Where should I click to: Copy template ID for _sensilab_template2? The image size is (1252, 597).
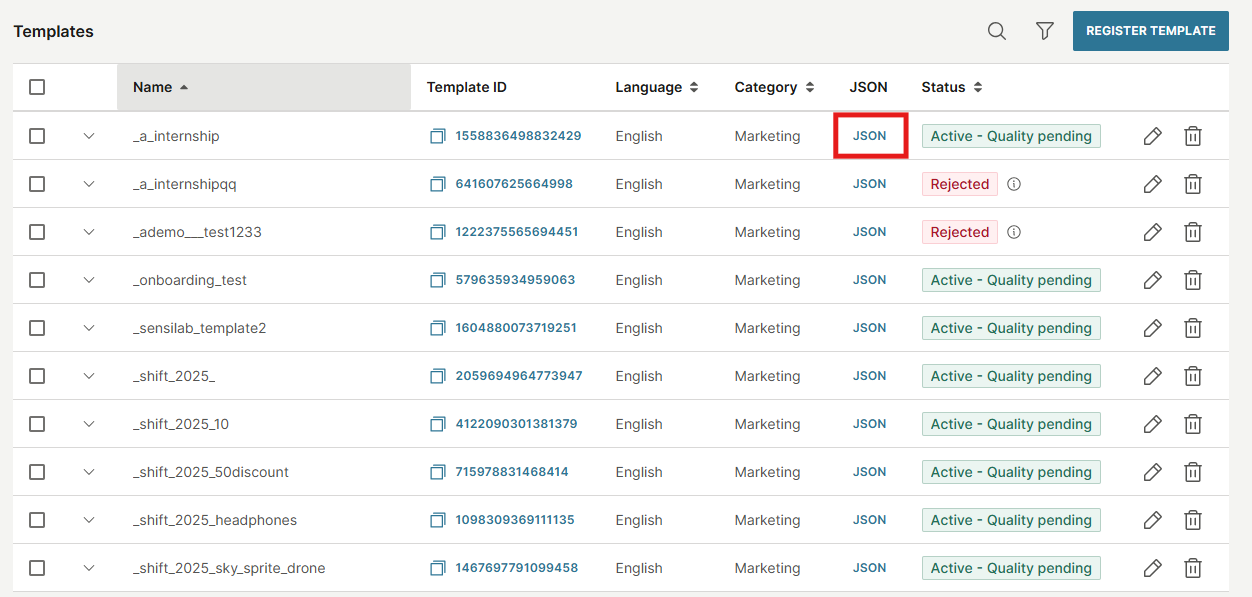tap(437, 328)
